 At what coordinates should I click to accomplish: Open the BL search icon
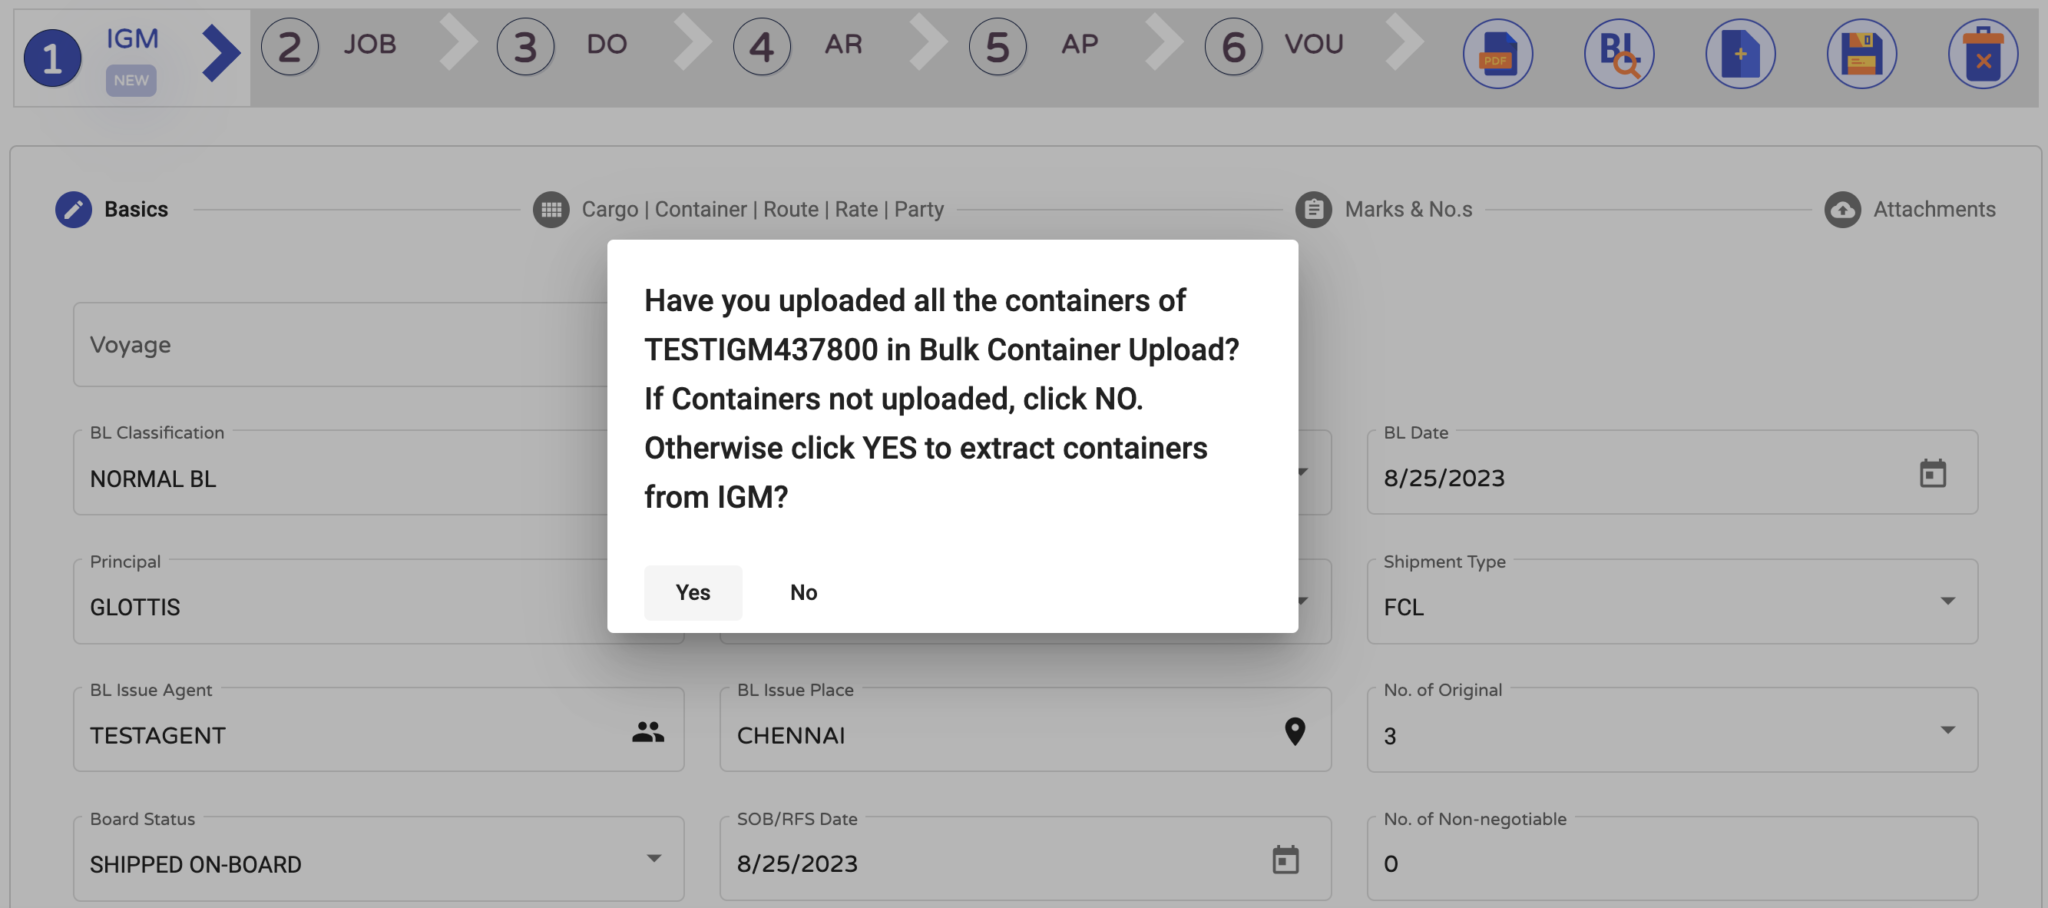[1619, 54]
